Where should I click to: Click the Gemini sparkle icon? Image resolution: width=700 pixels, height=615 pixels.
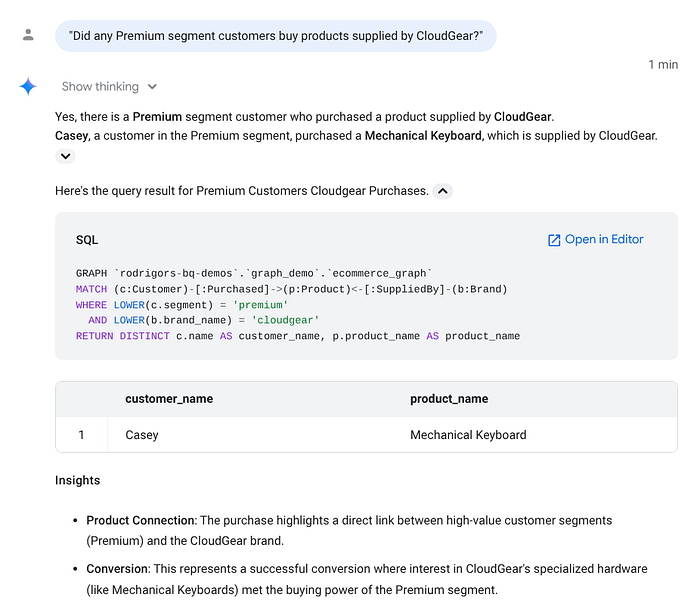[28, 86]
